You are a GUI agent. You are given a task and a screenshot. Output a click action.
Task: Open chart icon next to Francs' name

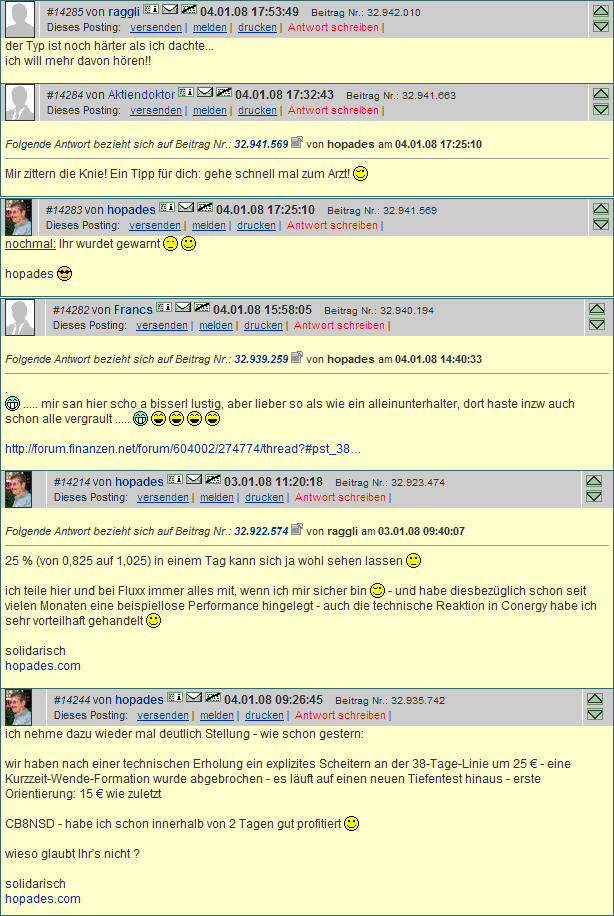point(202,307)
